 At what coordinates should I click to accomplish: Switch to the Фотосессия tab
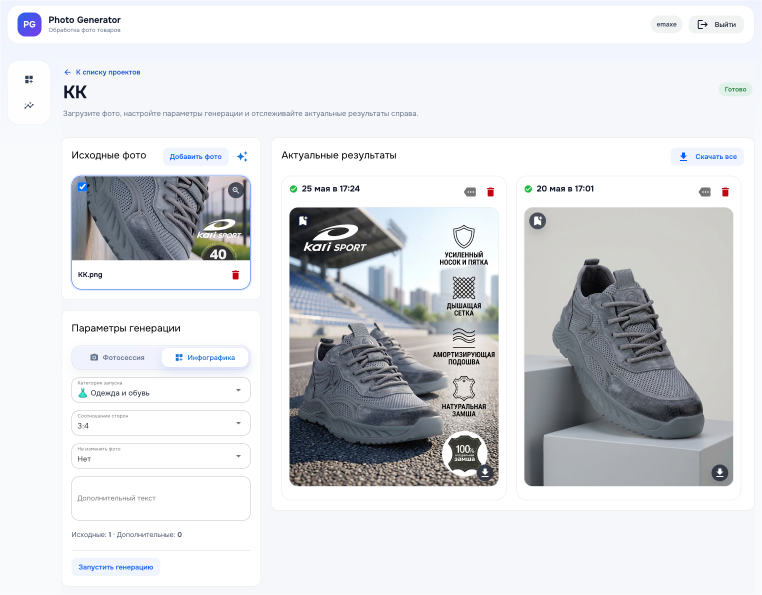tap(117, 357)
